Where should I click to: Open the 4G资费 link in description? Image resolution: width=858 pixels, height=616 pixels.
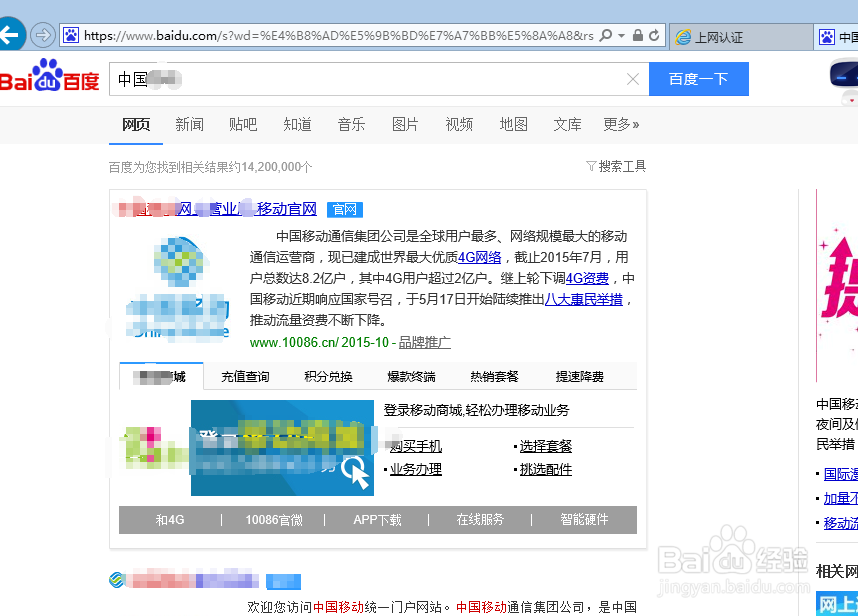(587, 278)
